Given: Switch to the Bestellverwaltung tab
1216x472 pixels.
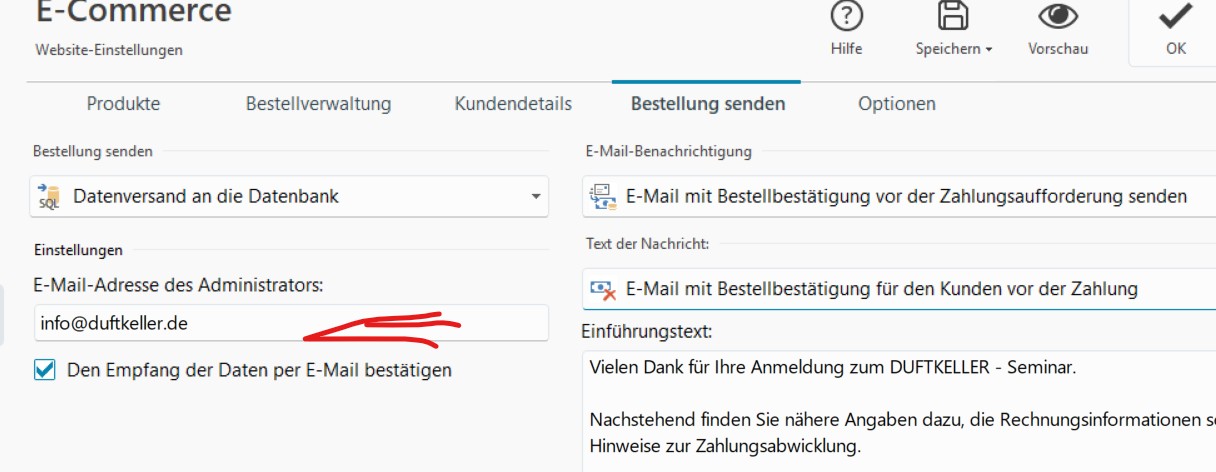Looking at the screenshot, I should [318, 104].
